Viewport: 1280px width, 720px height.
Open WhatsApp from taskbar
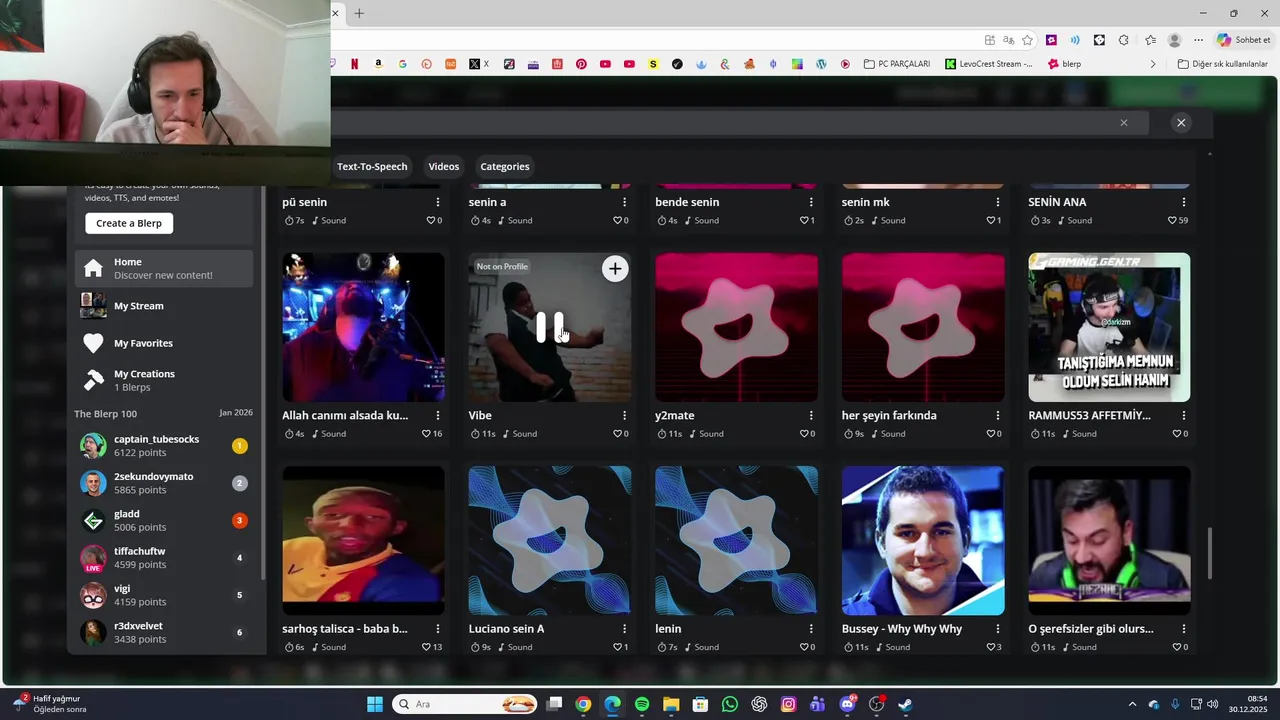pos(730,704)
